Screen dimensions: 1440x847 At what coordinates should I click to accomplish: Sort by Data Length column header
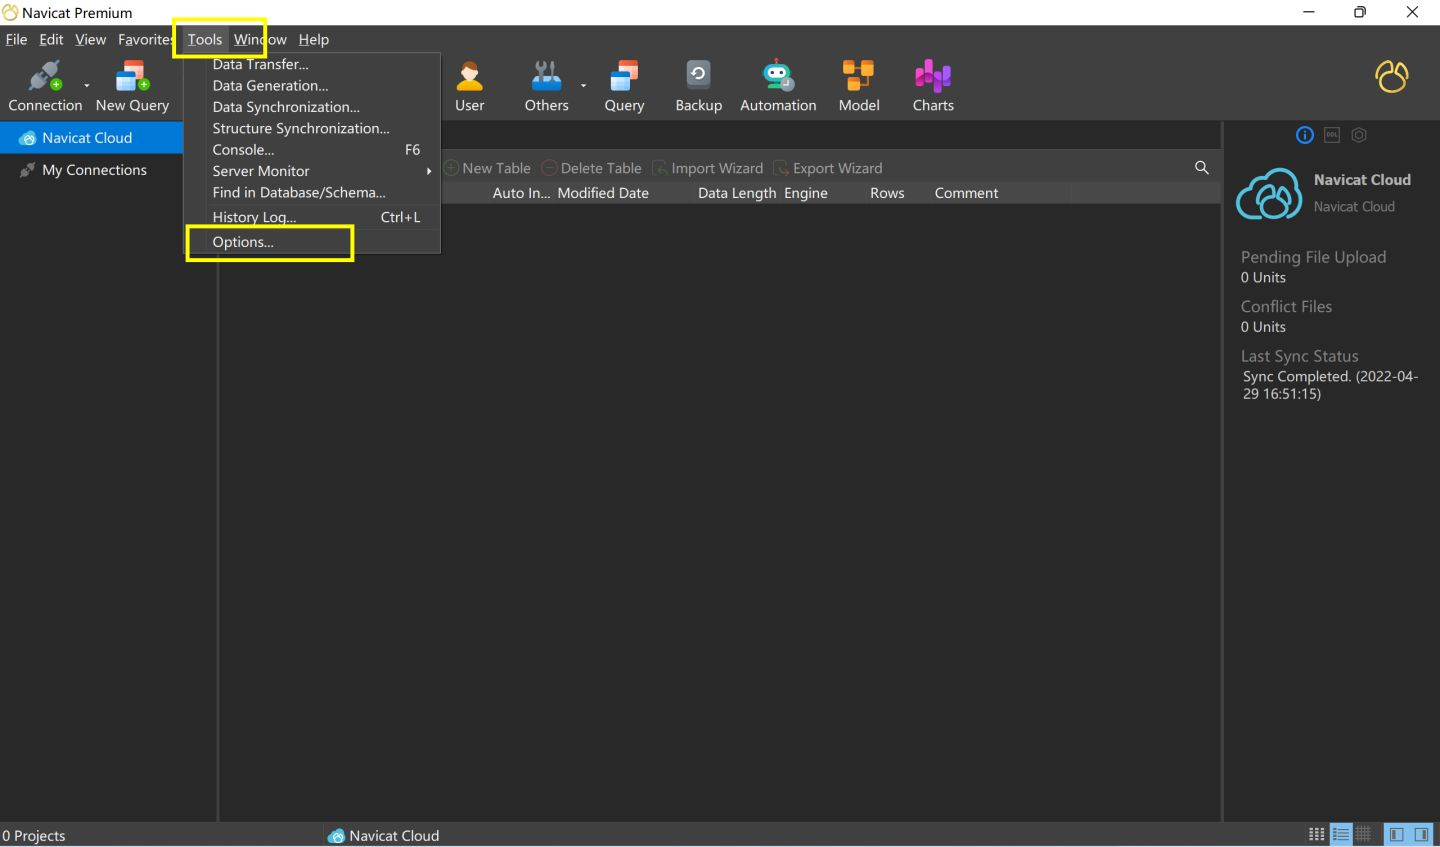[x=737, y=193]
